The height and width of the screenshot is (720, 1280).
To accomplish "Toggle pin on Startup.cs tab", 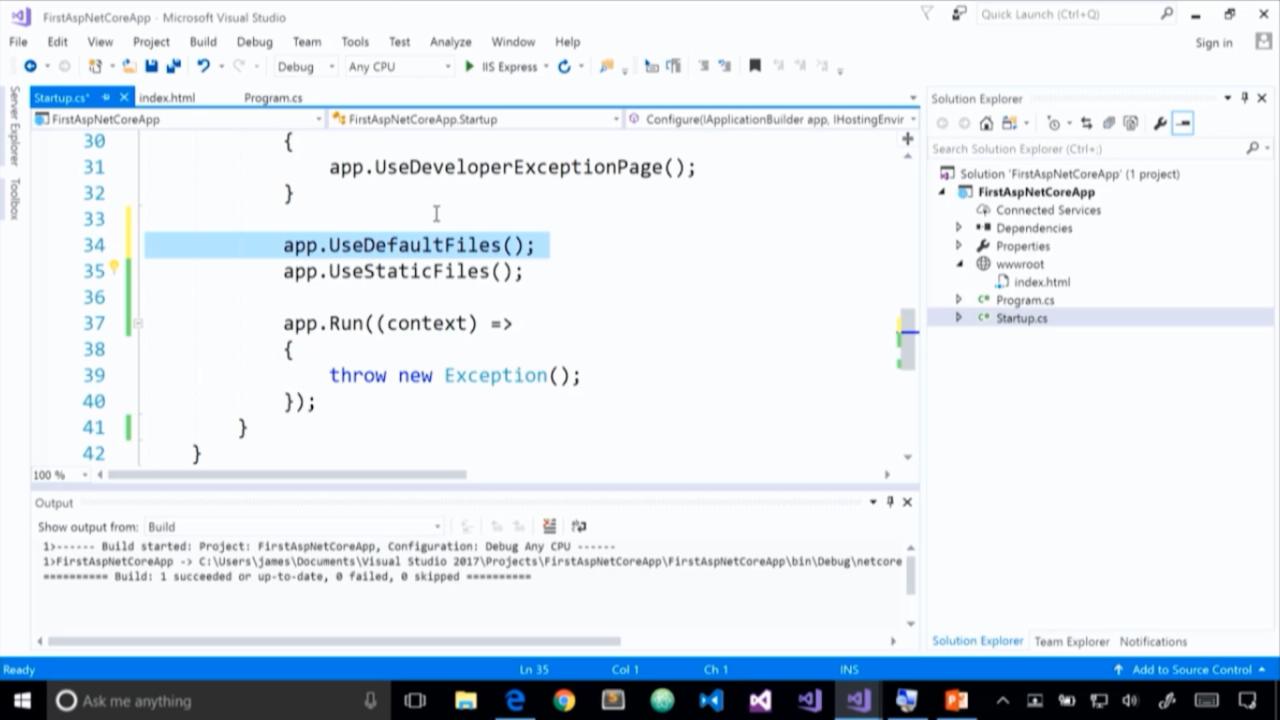I will (106, 97).
